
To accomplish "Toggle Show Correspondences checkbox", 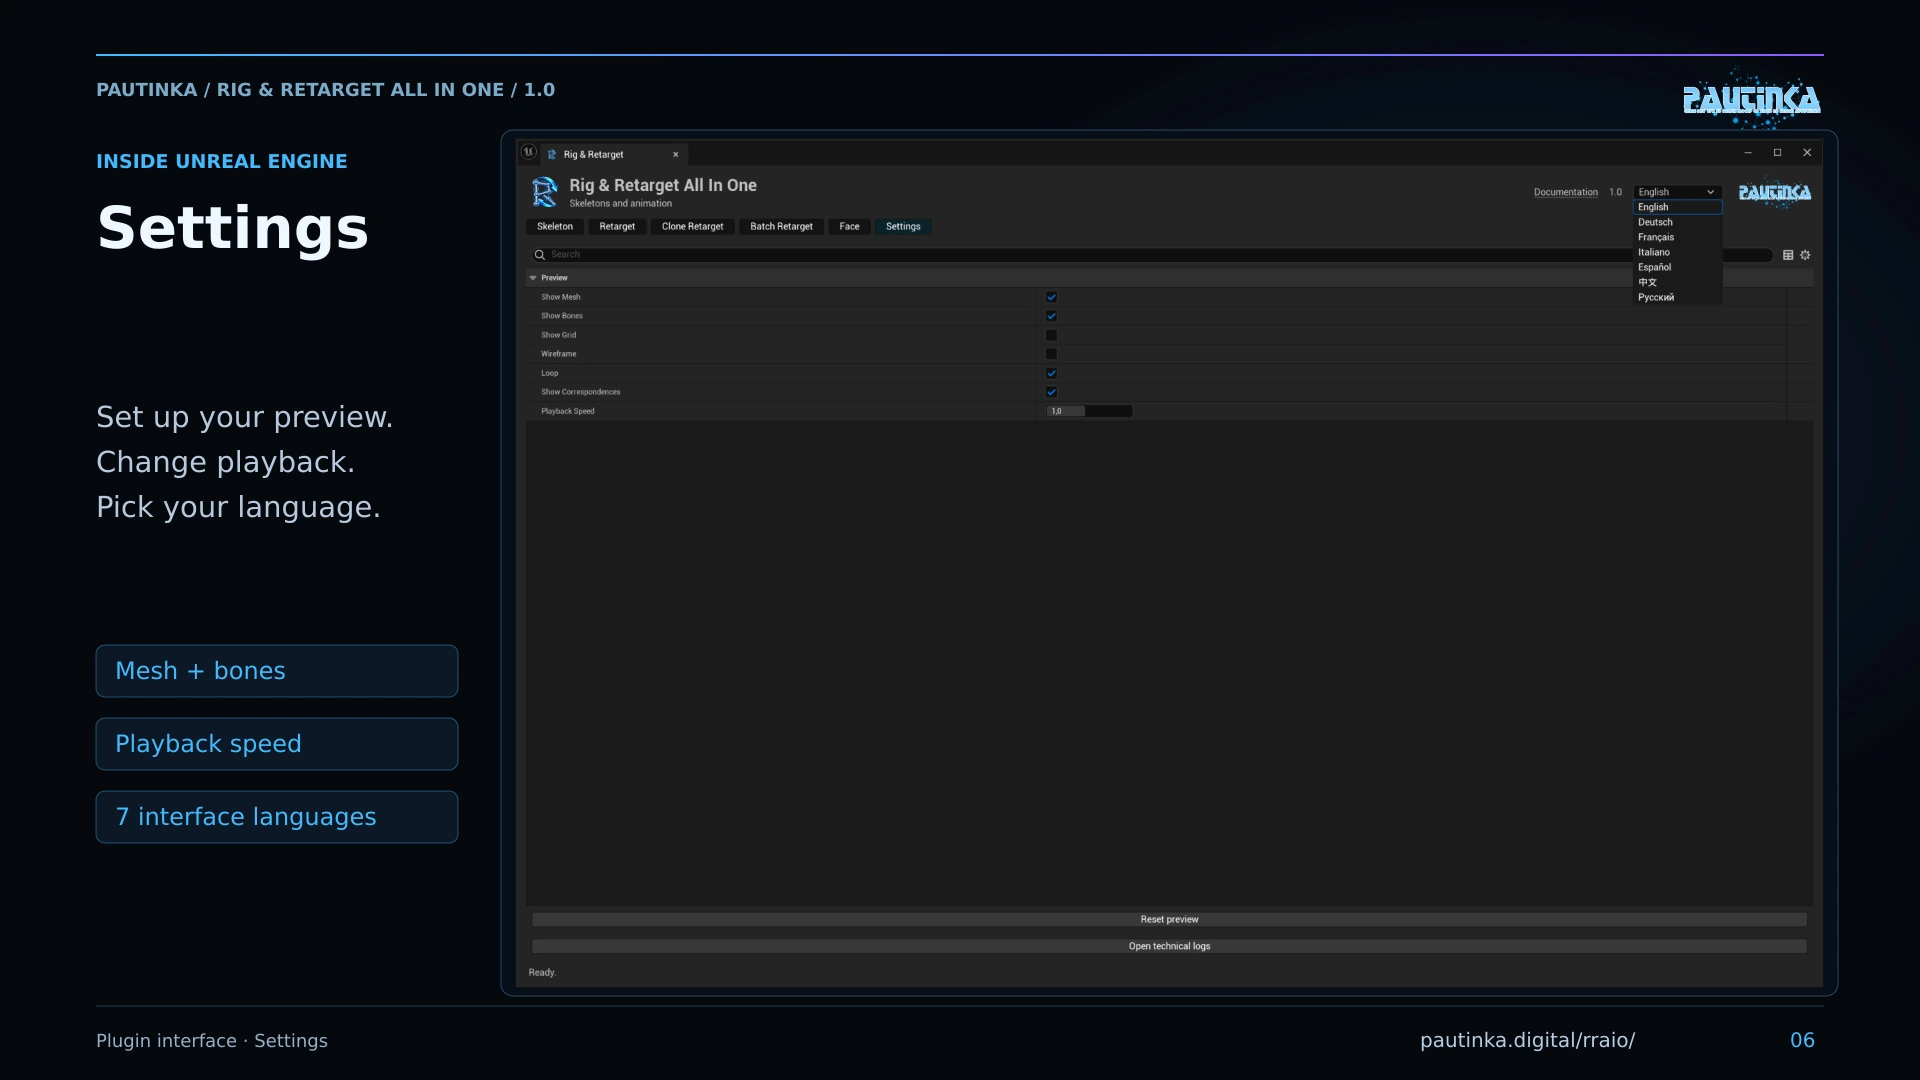I will (x=1051, y=392).
